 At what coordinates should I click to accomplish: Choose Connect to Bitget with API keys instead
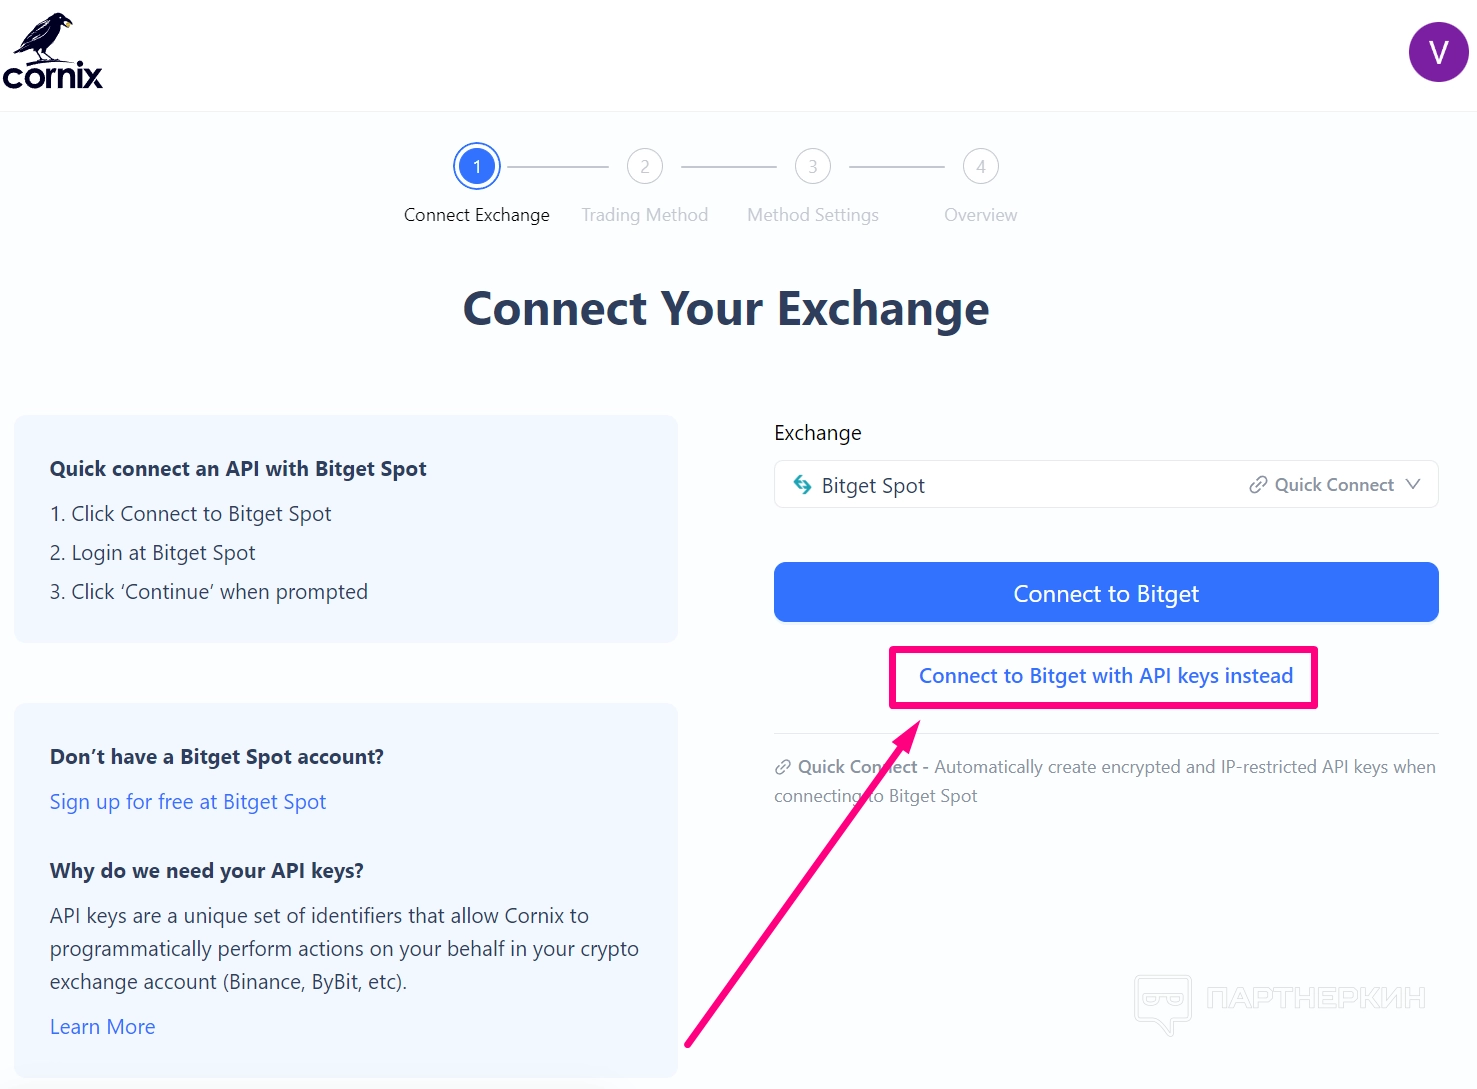[x=1106, y=676]
